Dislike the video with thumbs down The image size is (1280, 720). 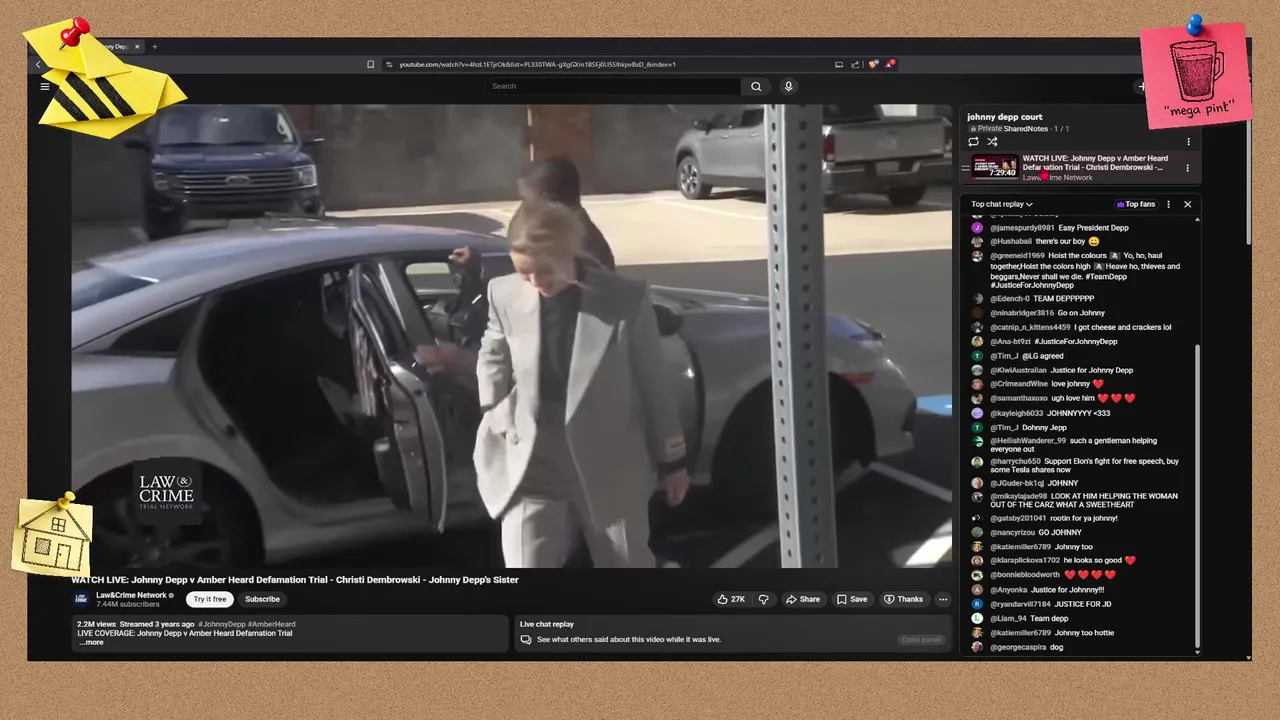point(763,599)
